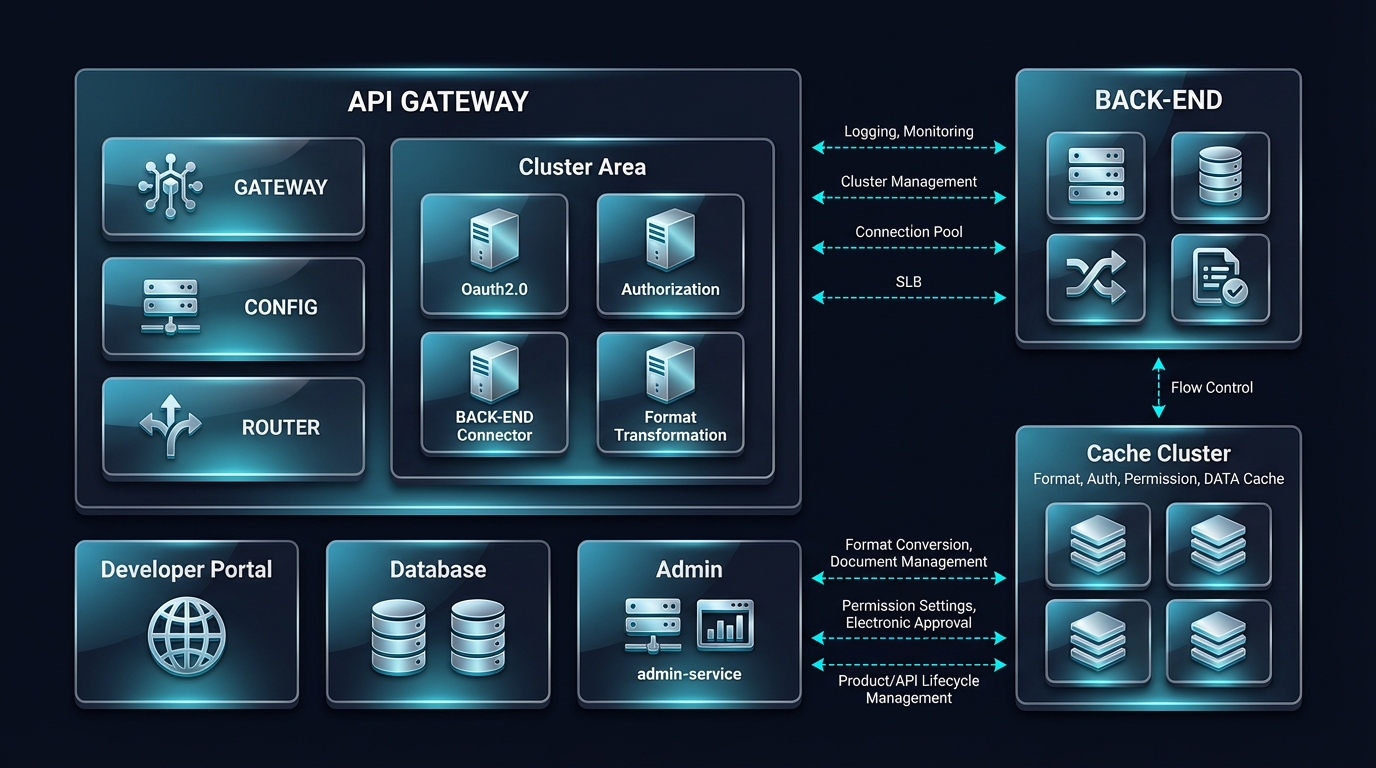Image resolution: width=1376 pixels, height=768 pixels.
Task: Collapse the Cache Cluster panel
Action: click(1158, 453)
